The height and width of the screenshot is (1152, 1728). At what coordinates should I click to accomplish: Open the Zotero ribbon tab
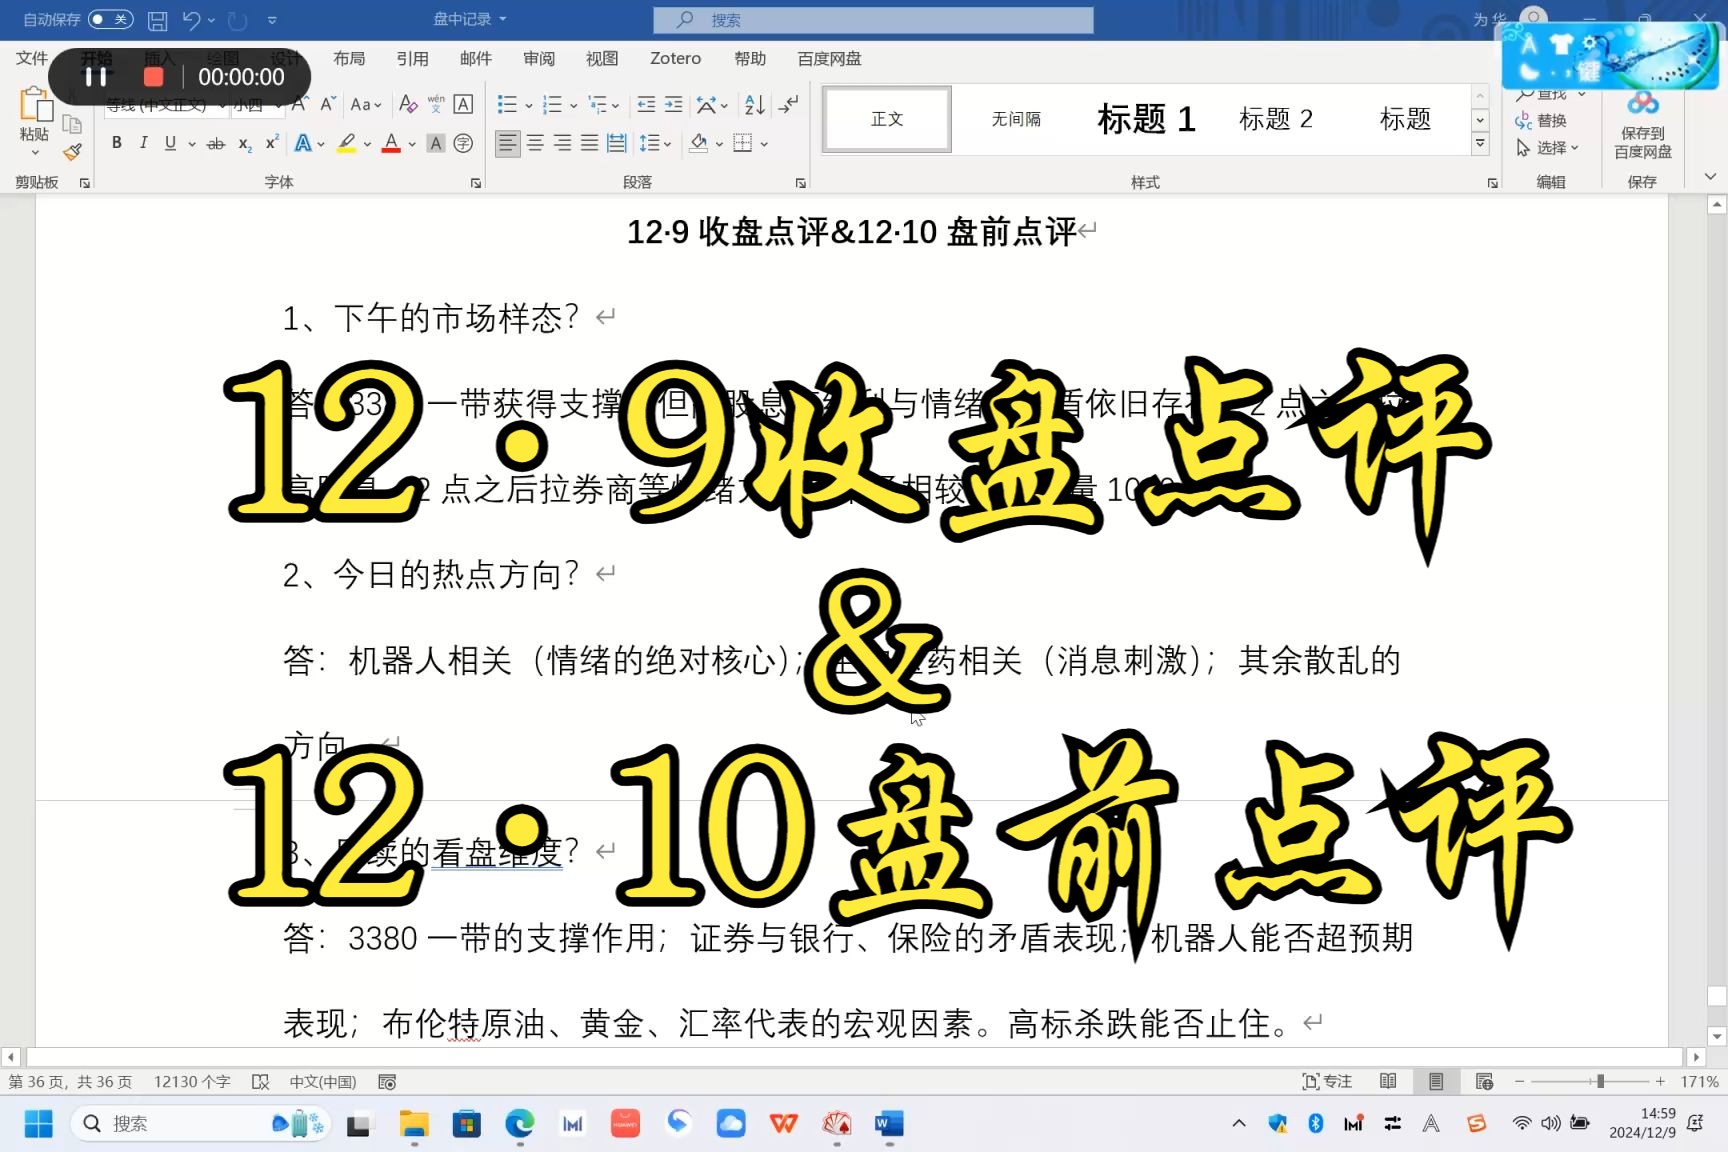click(x=675, y=58)
